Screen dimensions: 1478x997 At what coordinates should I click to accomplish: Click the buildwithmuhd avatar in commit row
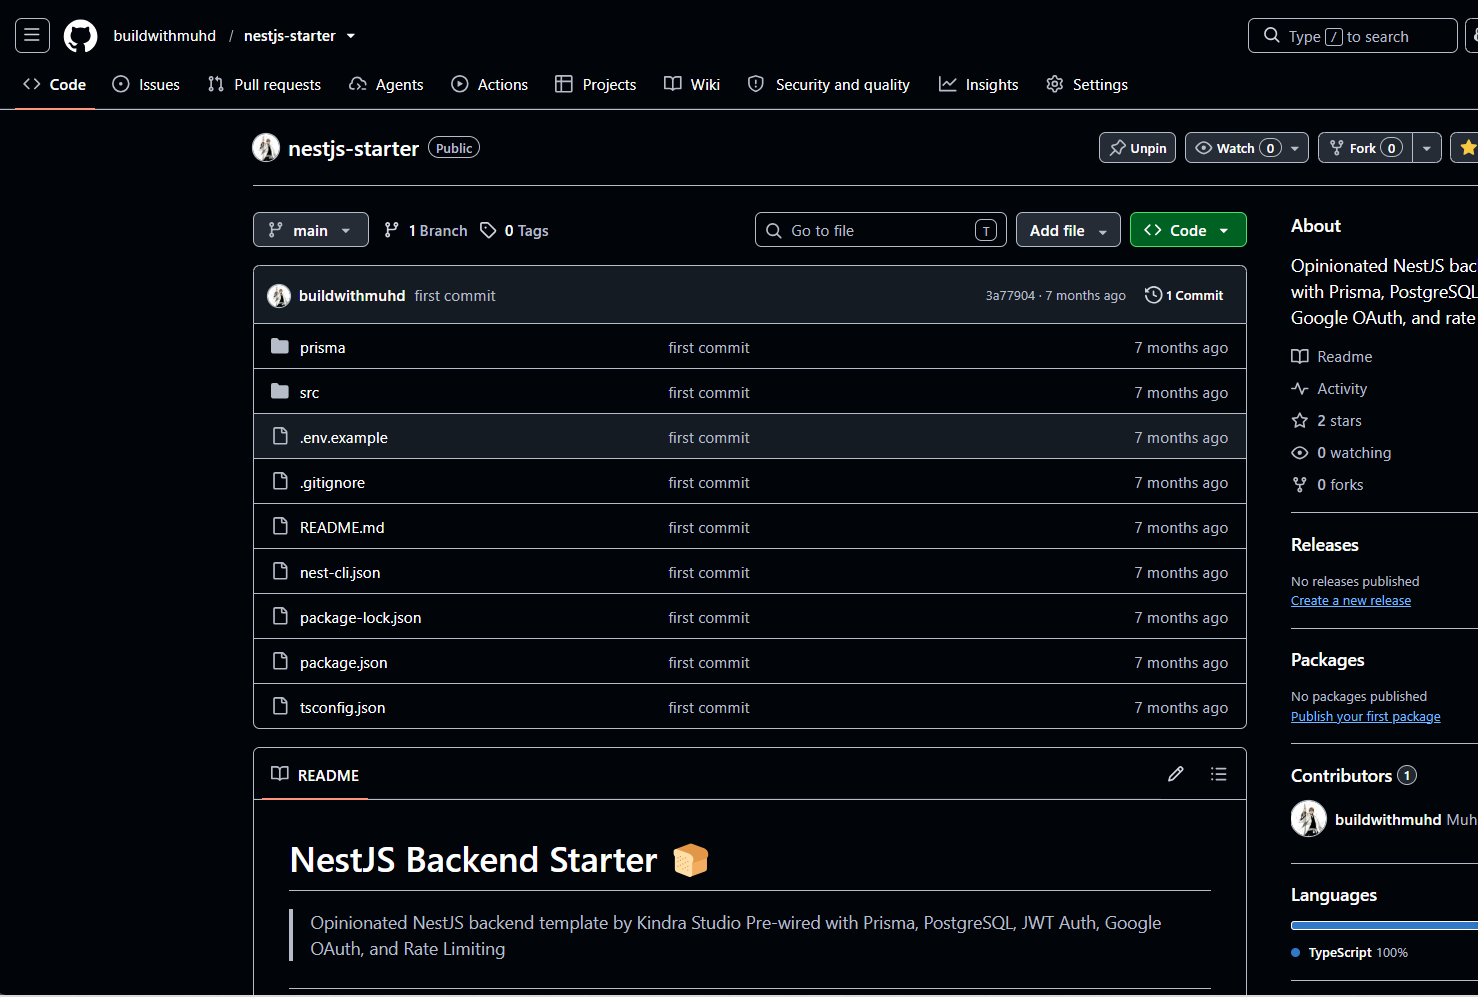click(279, 296)
